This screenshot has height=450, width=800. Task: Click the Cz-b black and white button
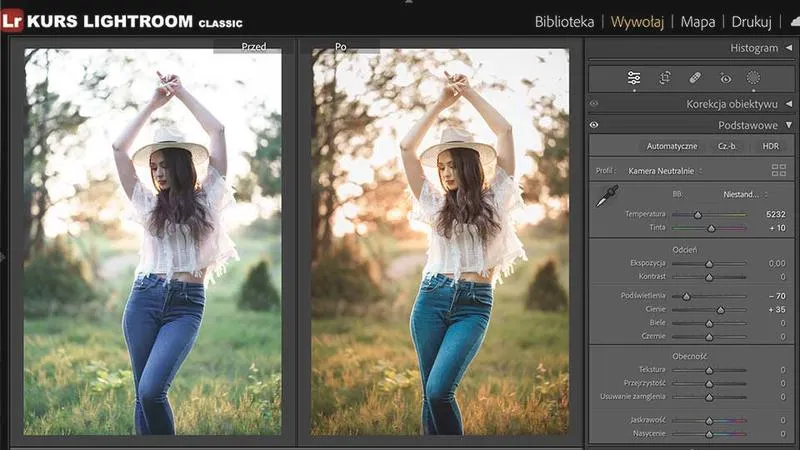[x=727, y=146]
